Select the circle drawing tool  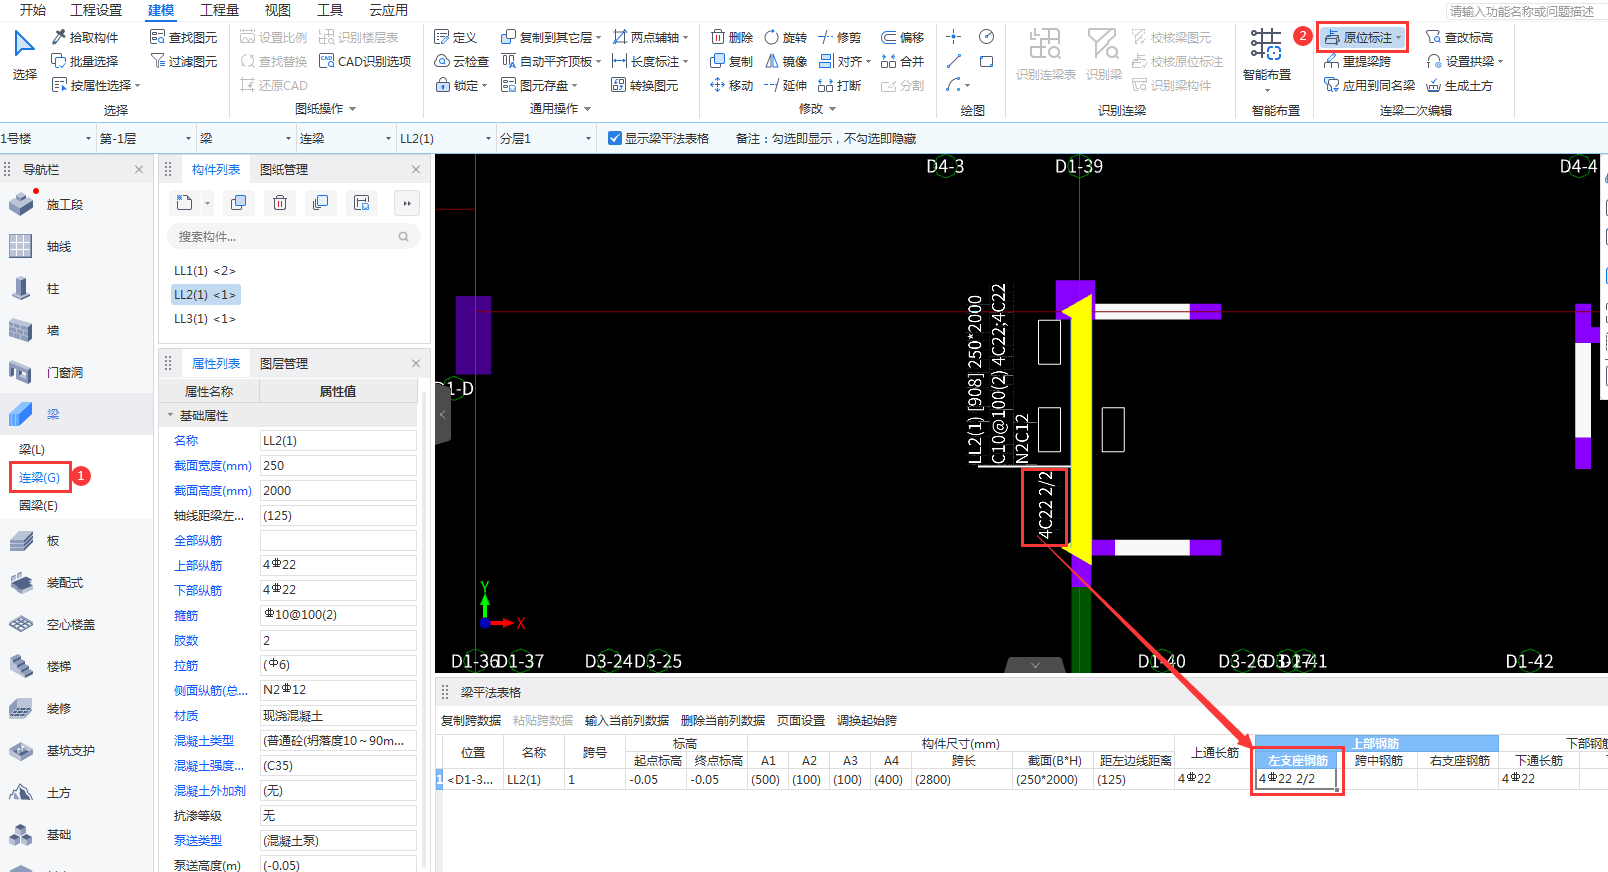[x=986, y=37]
